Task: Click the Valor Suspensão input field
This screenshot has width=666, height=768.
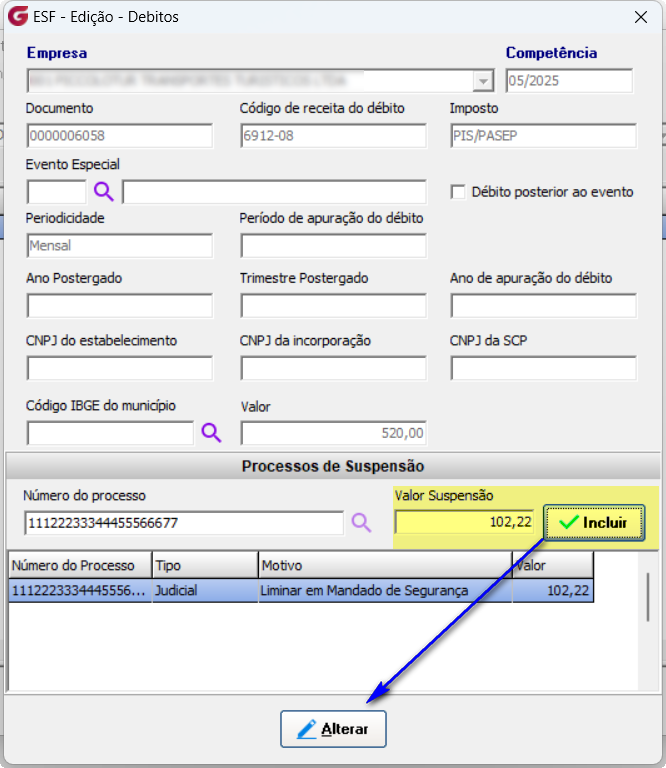Action: click(x=465, y=522)
